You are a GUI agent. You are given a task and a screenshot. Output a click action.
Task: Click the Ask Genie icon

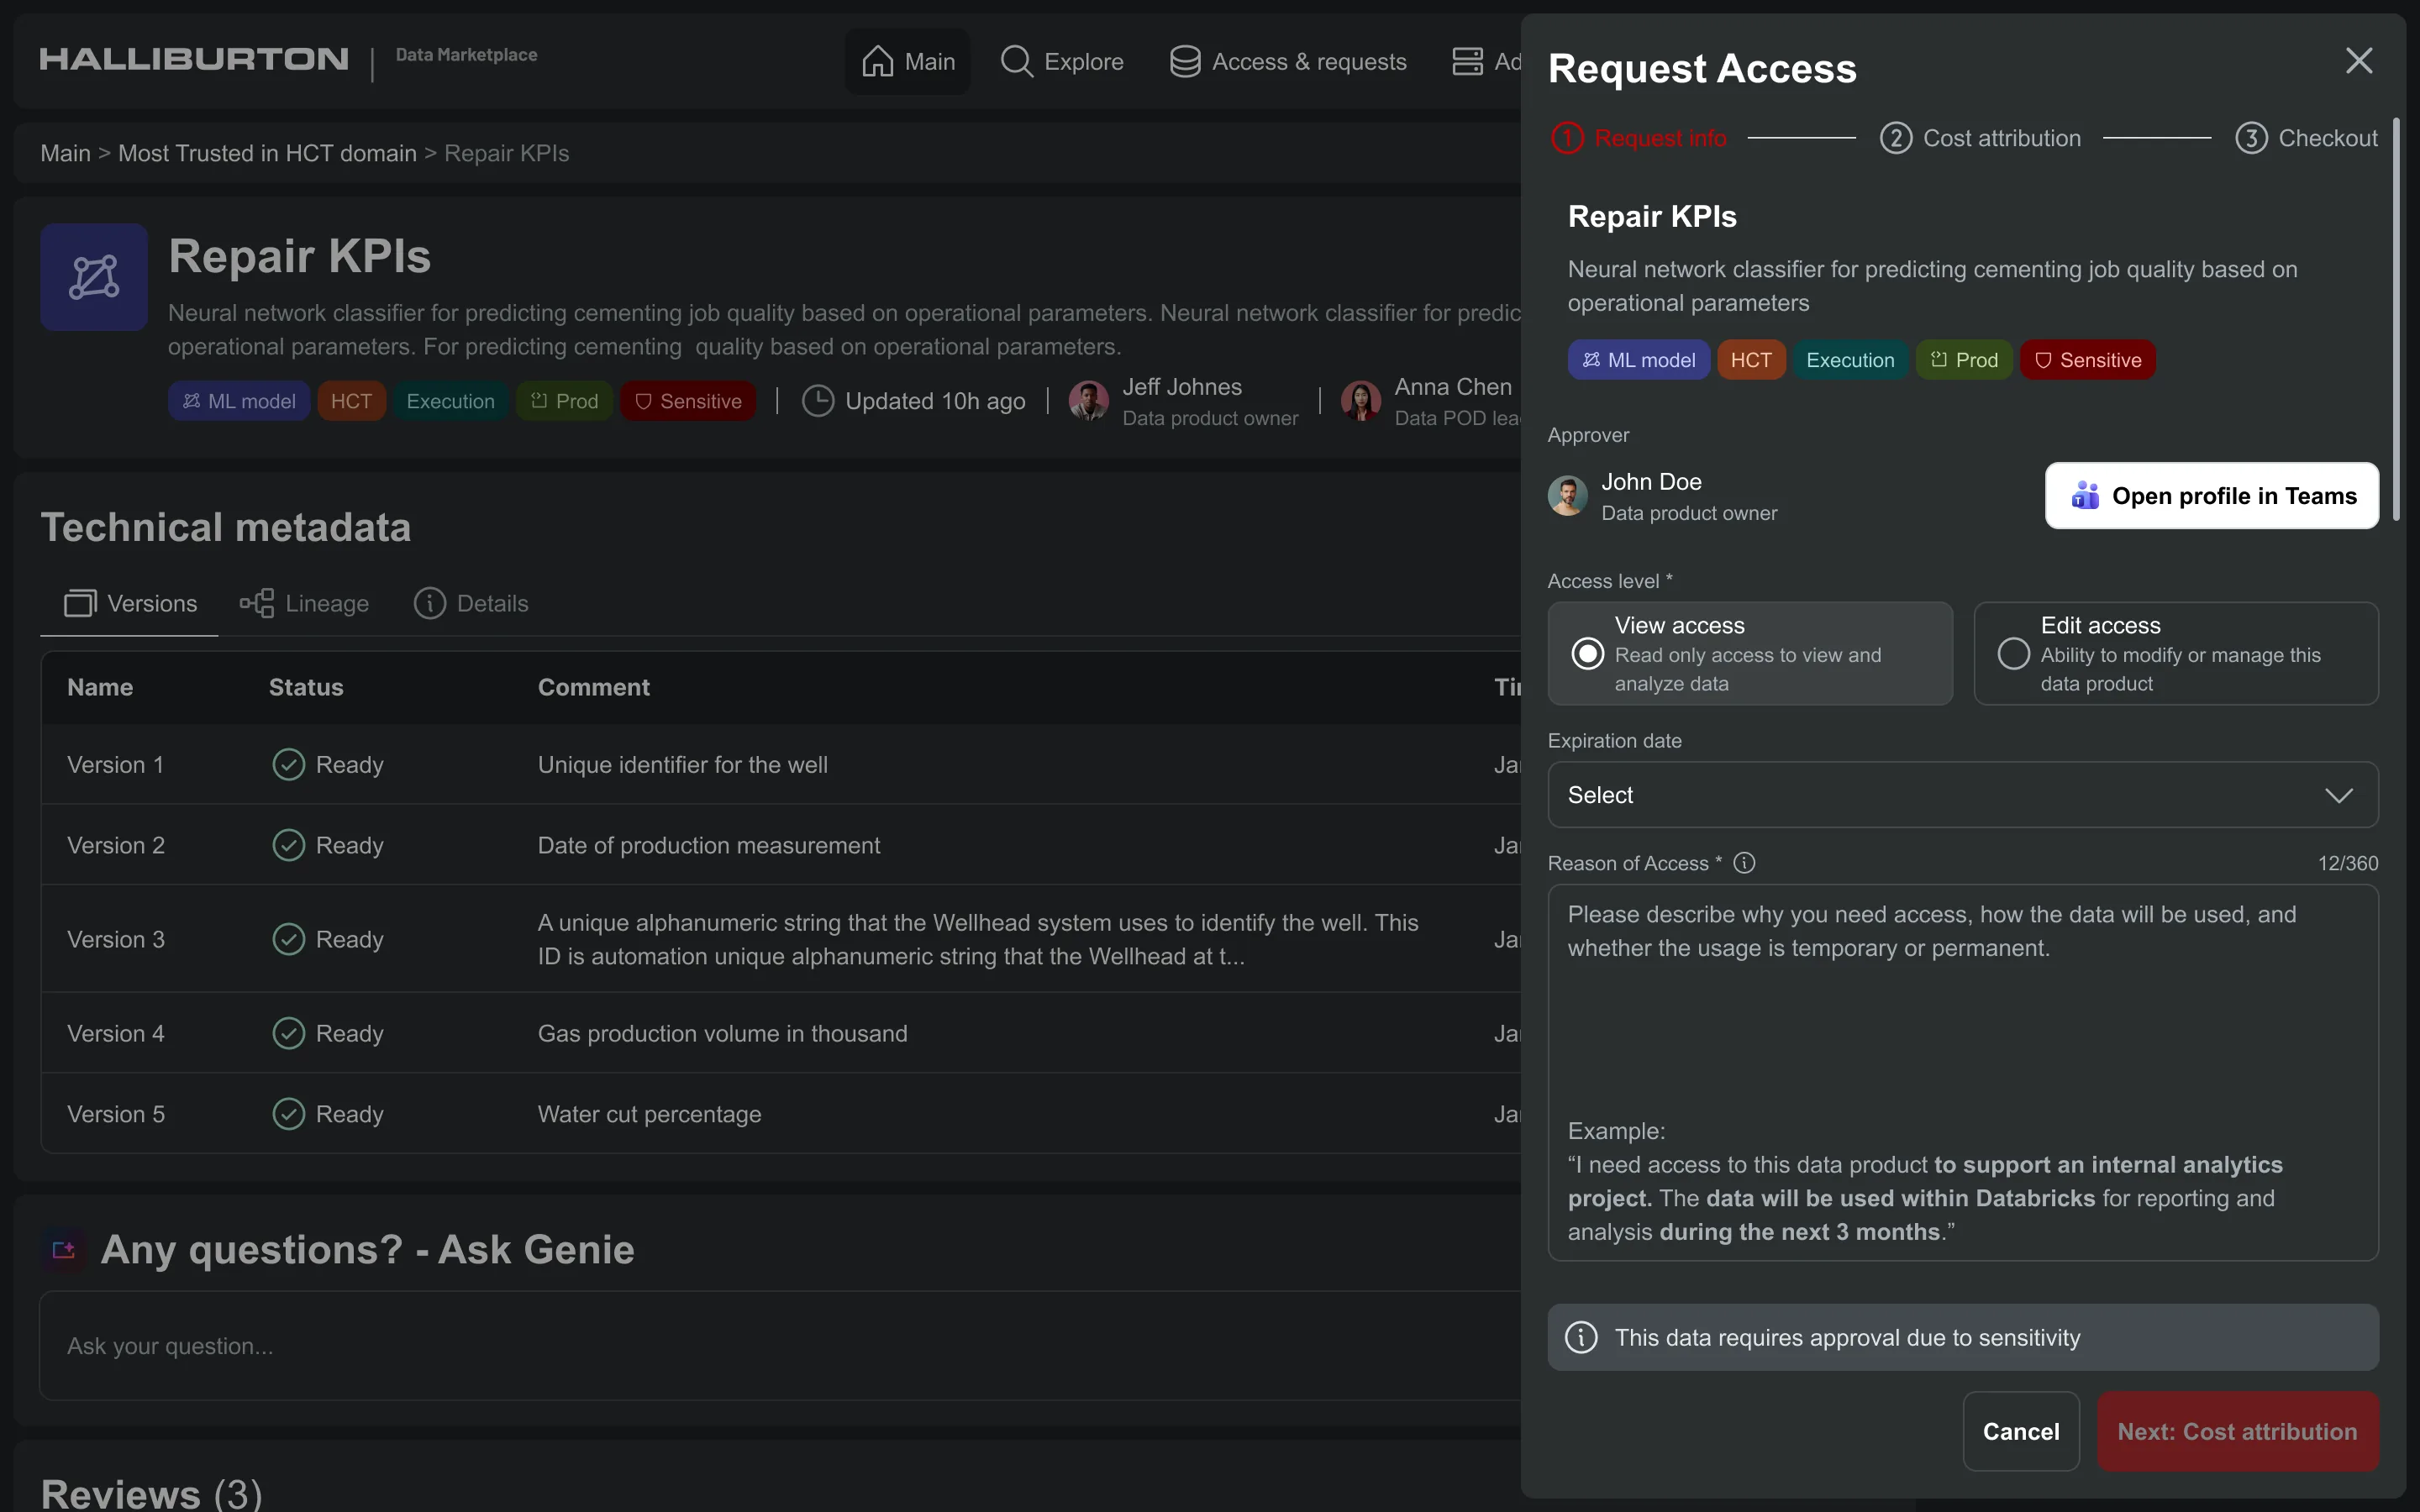tap(63, 1250)
